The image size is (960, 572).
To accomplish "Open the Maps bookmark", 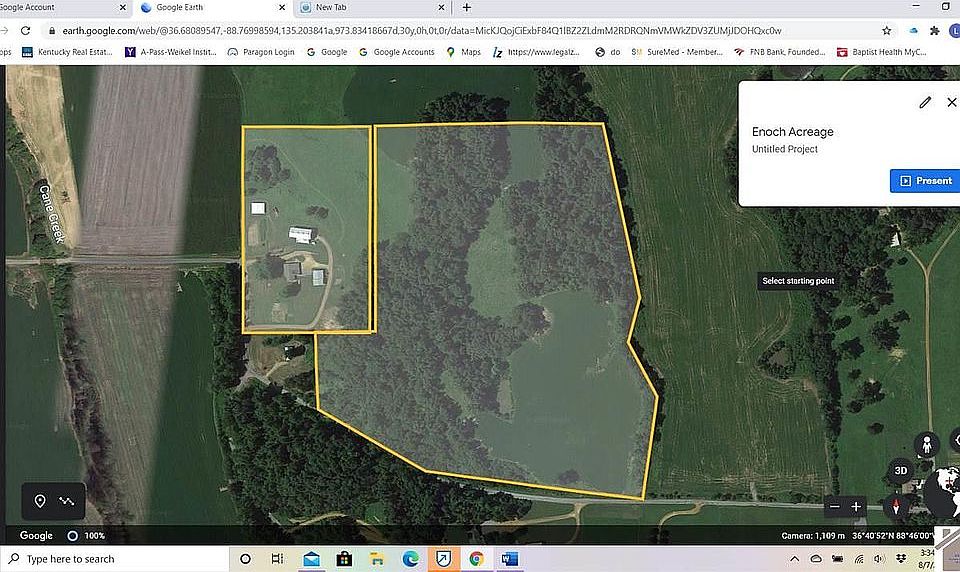I will coord(463,52).
